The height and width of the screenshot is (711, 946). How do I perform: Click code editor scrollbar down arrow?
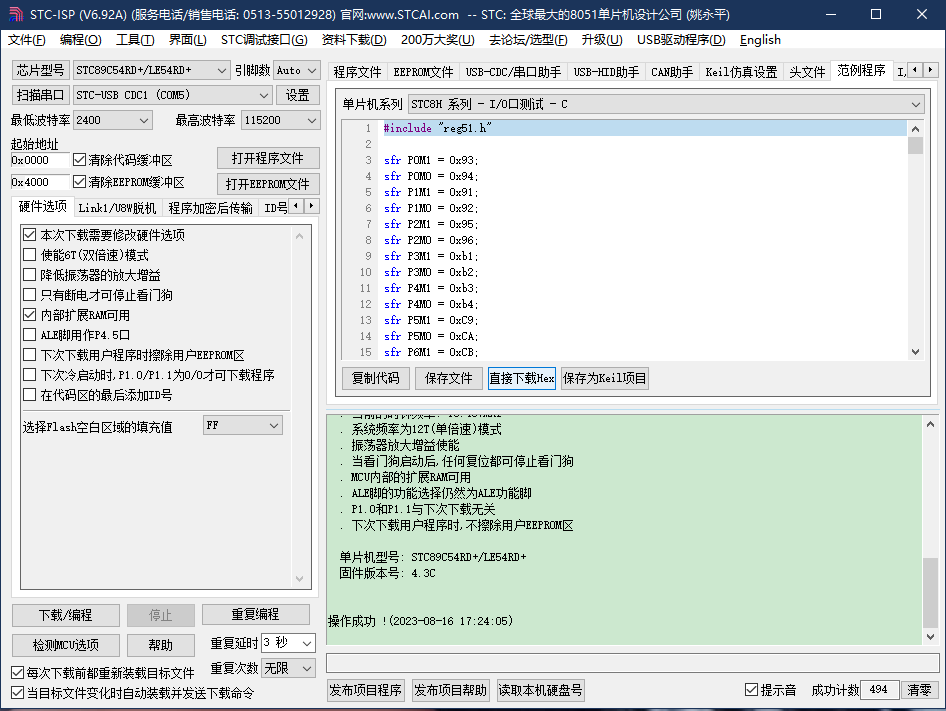[915, 352]
